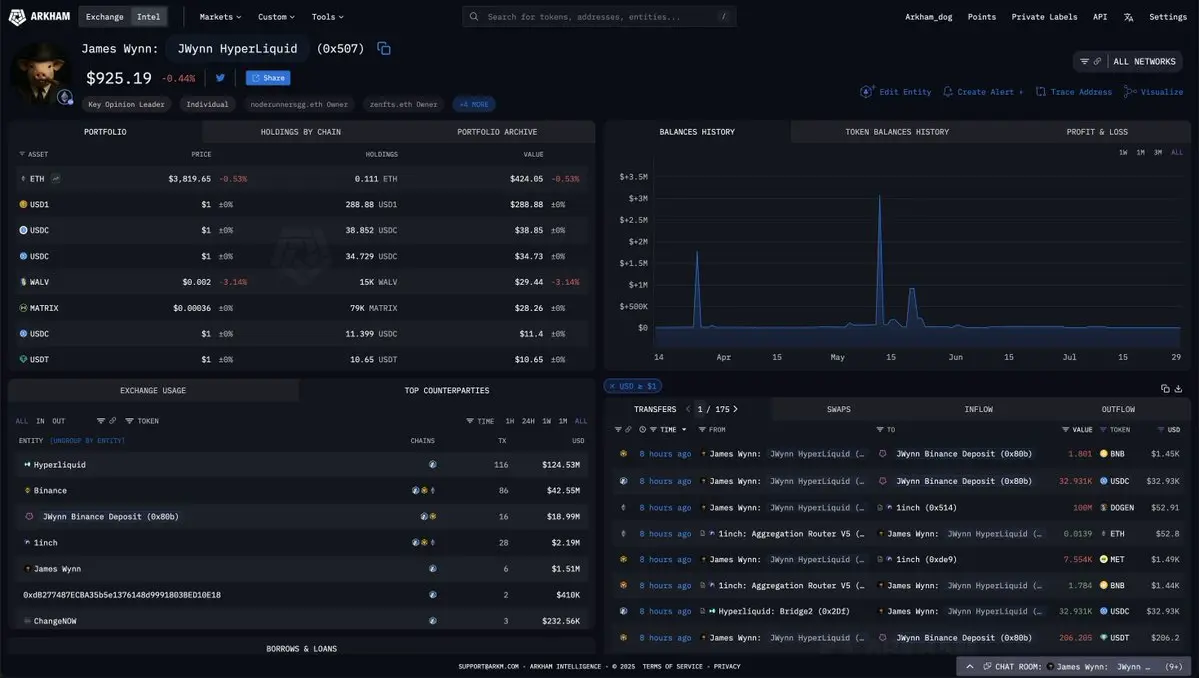Click Ungroup By Entity link

point(87,440)
